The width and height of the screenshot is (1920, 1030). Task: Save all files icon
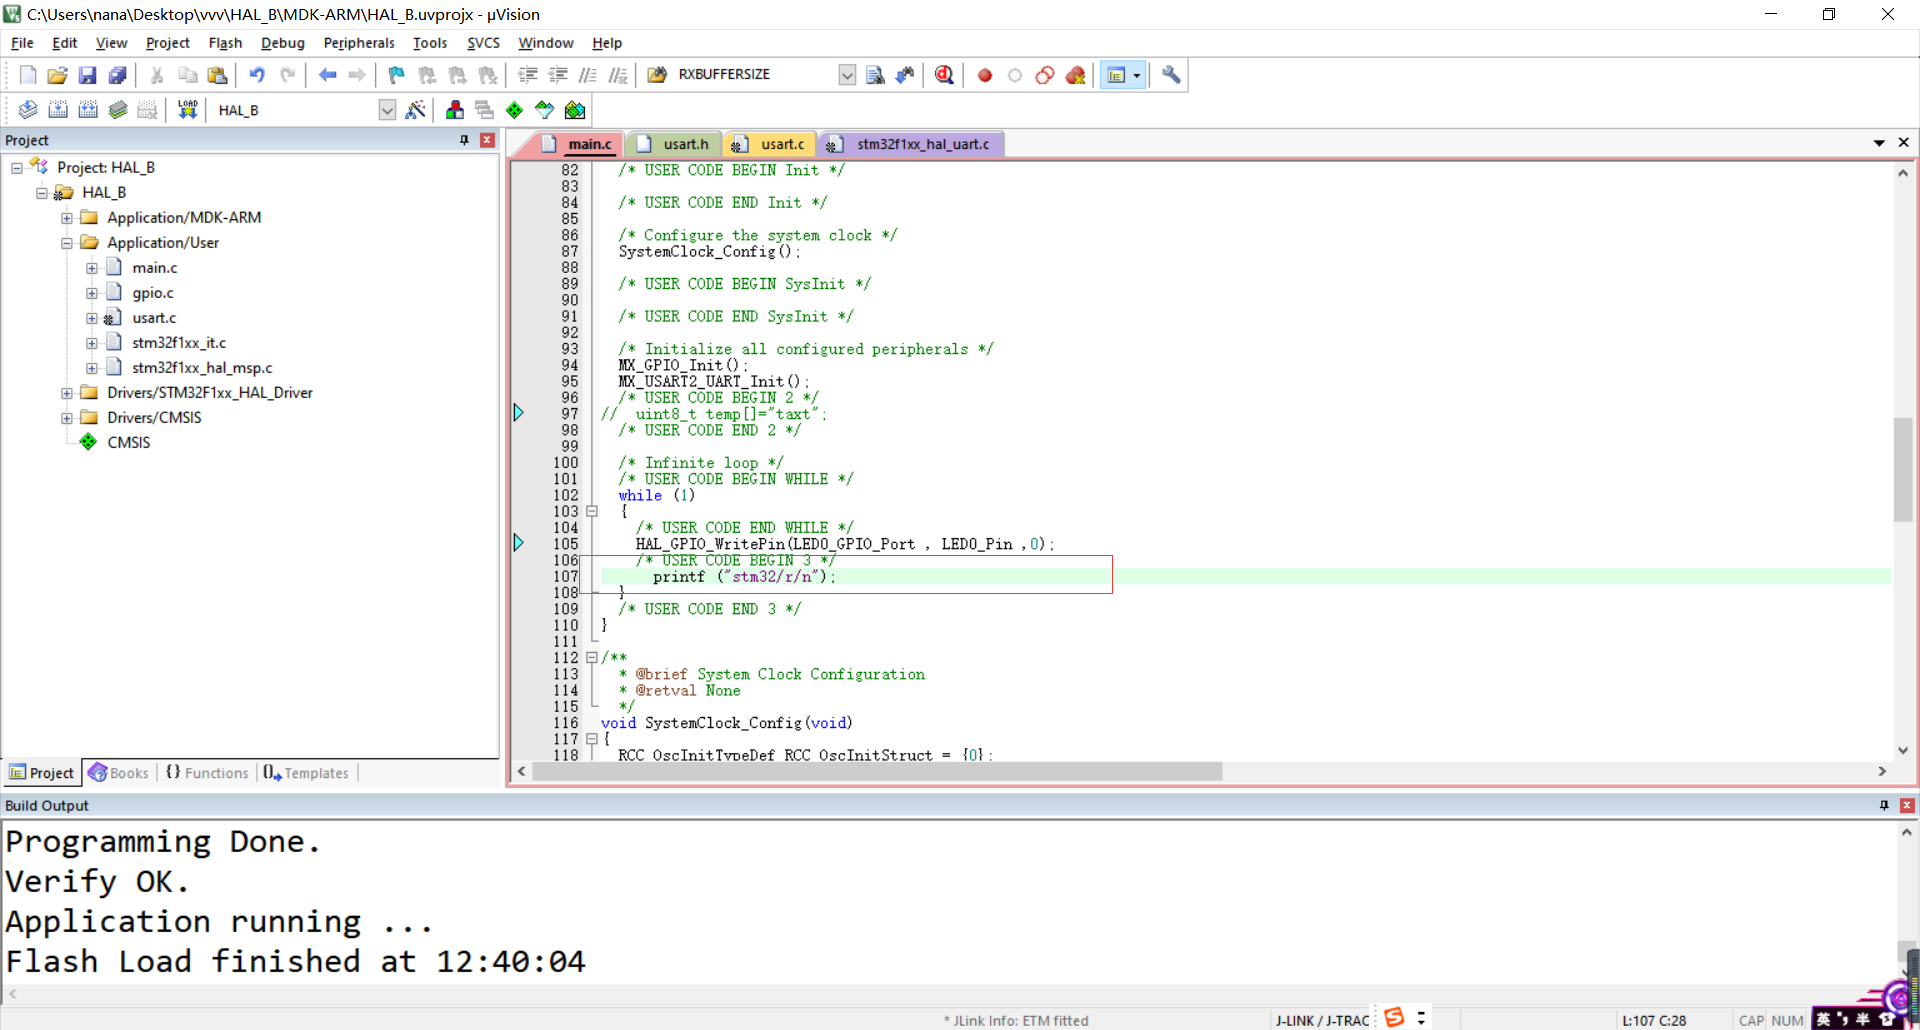coord(117,75)
